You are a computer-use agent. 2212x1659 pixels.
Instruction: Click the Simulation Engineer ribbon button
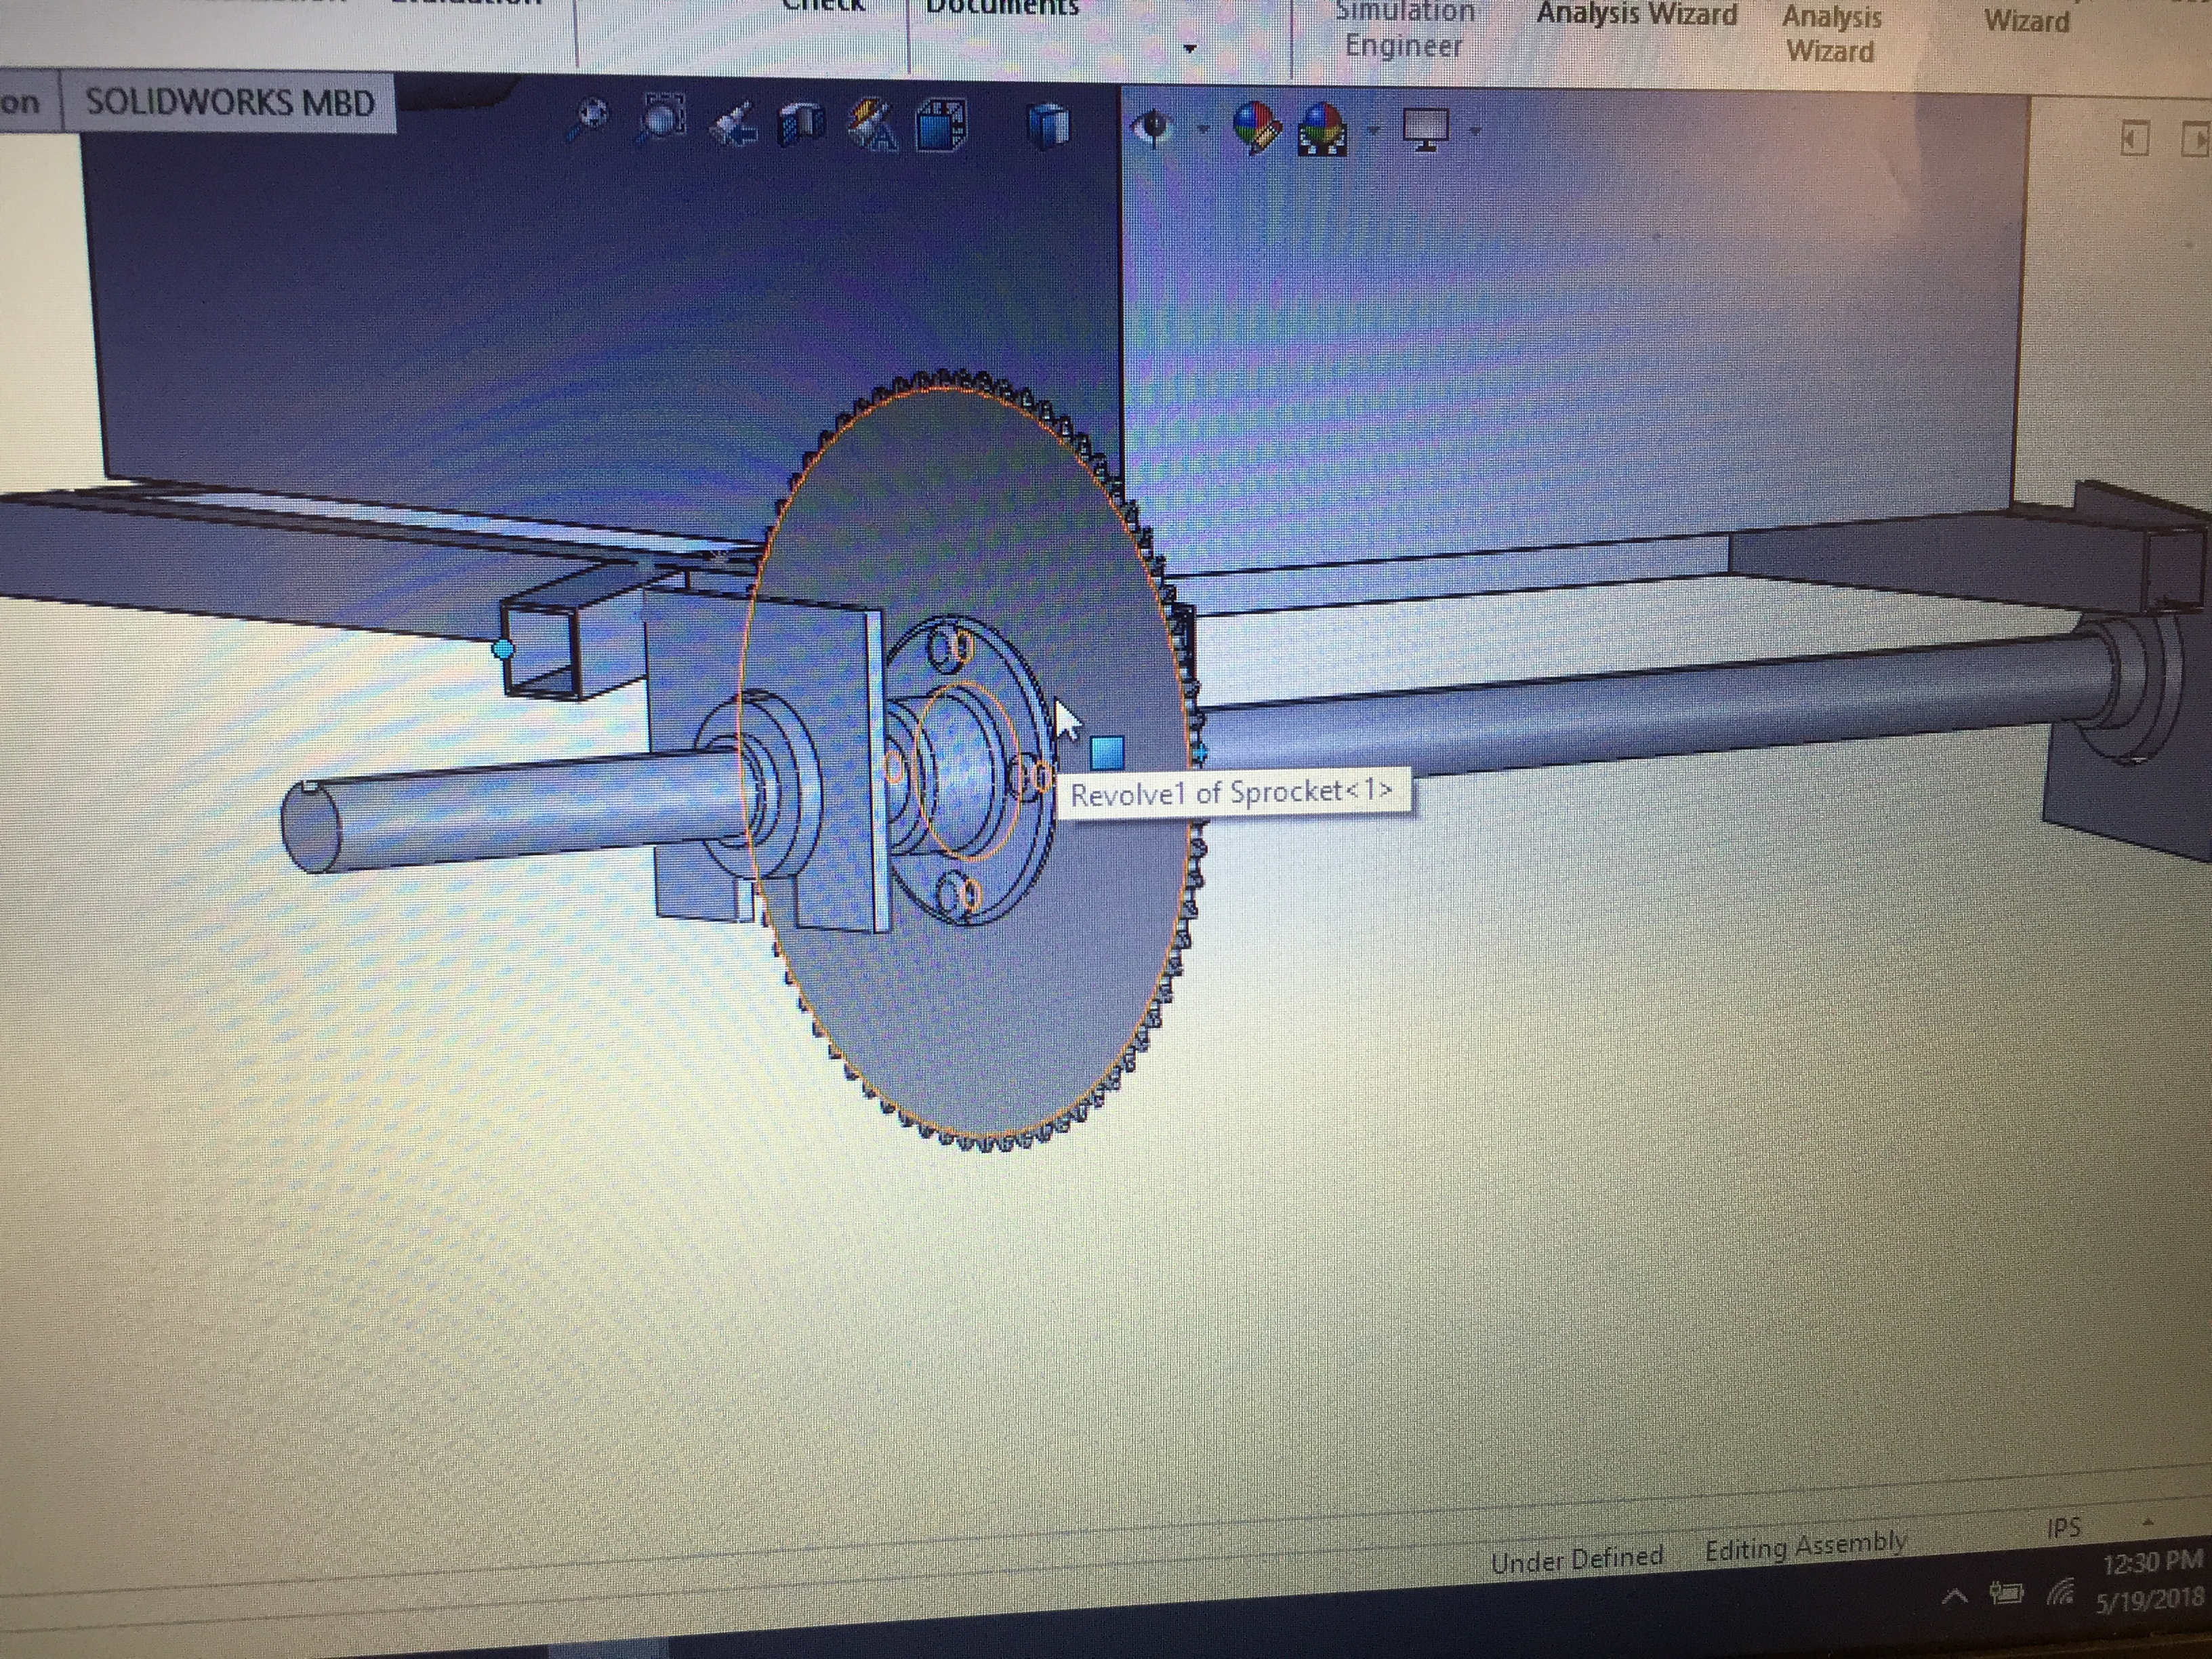[x=1404, y=30]
